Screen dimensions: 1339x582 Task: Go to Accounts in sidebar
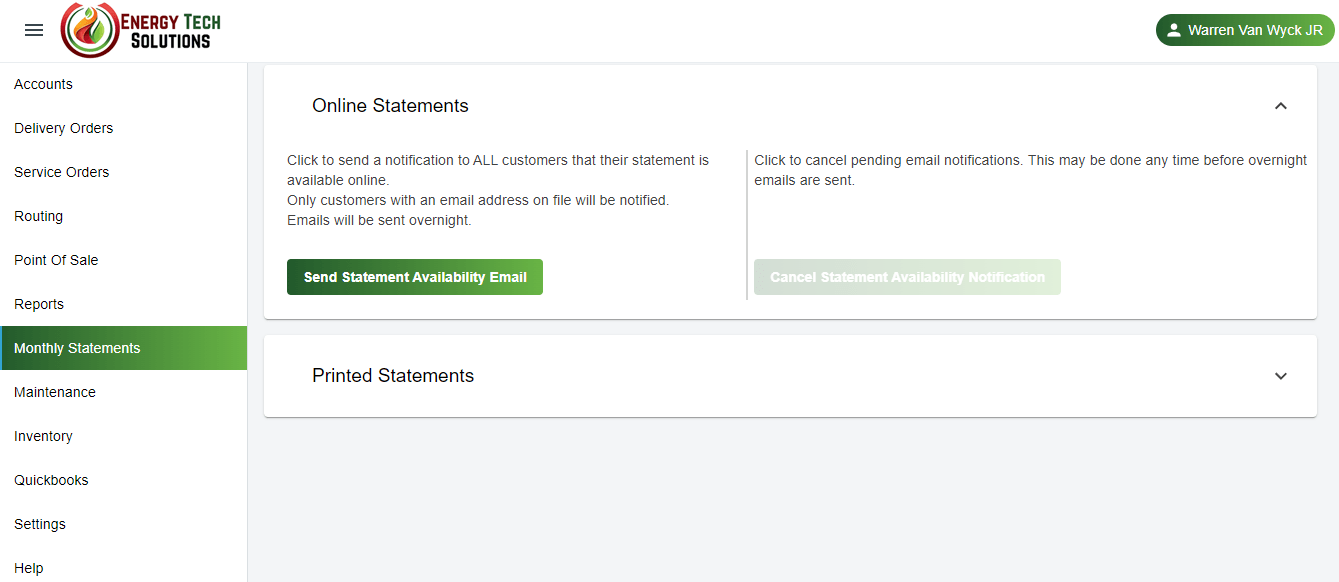[x=43, y=84]
